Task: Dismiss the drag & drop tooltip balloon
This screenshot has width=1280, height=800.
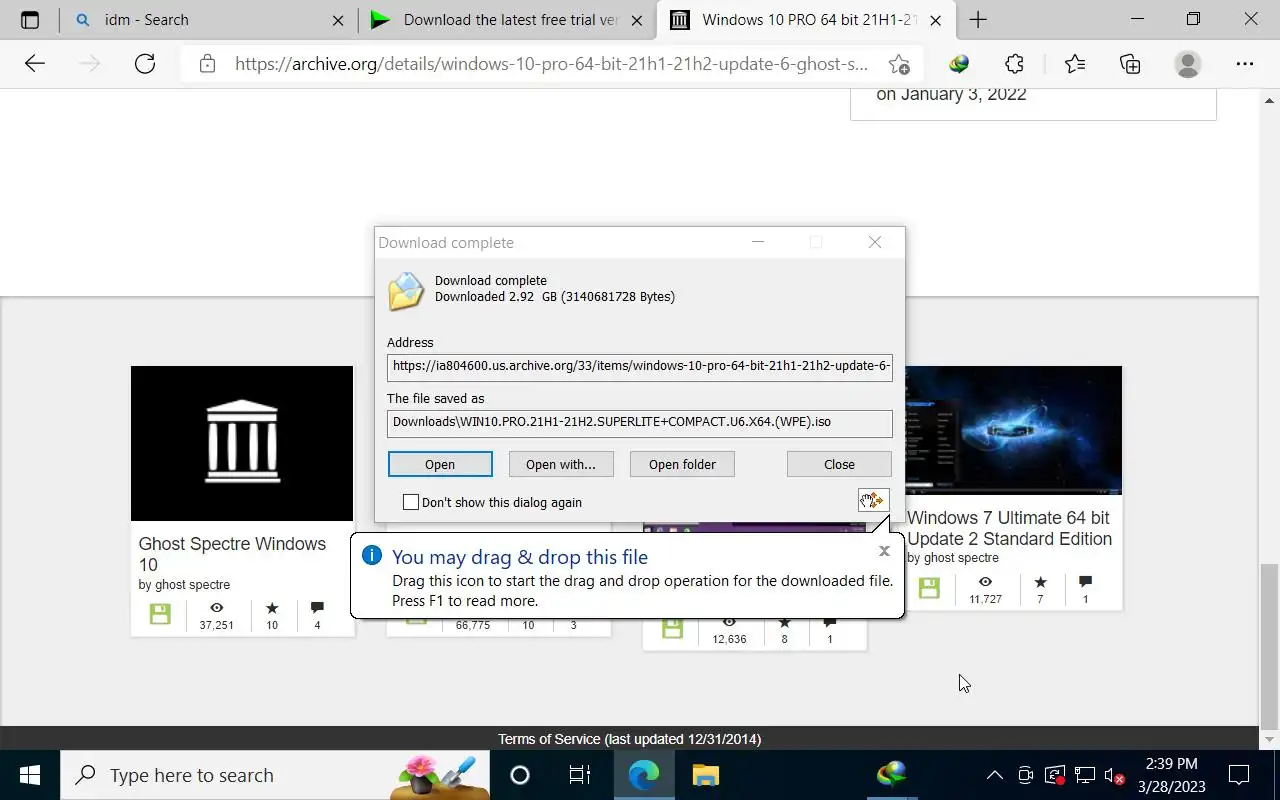Action: tap(884, 551)
